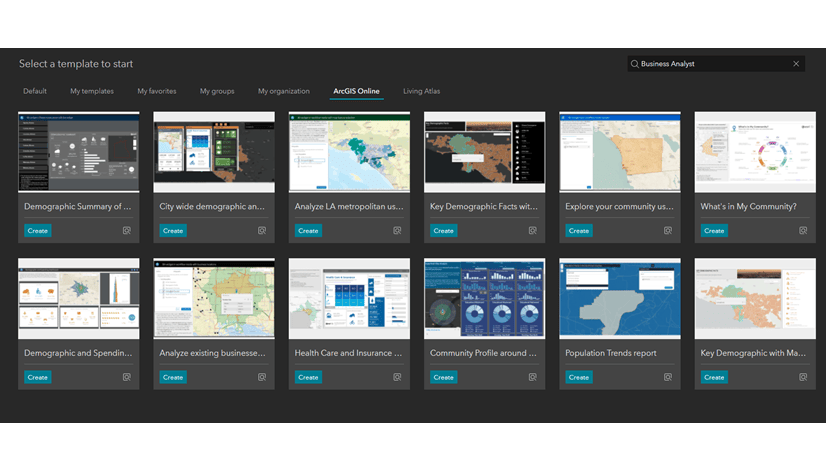826x465 pixels.
Task: Switch to the Default tab
Action: click(35, 91)
